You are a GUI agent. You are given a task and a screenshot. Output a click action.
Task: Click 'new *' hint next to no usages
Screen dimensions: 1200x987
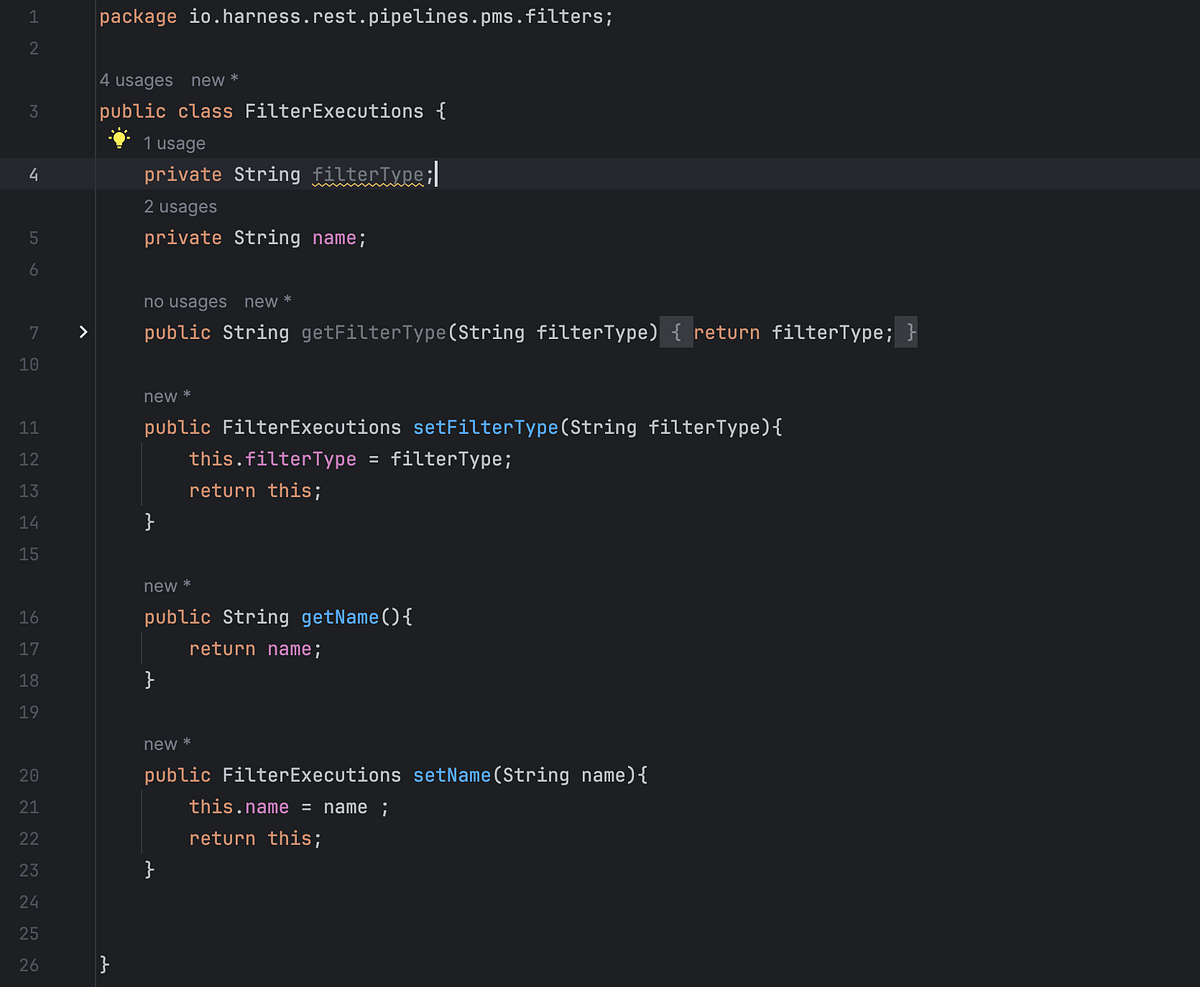pos(268,301)
